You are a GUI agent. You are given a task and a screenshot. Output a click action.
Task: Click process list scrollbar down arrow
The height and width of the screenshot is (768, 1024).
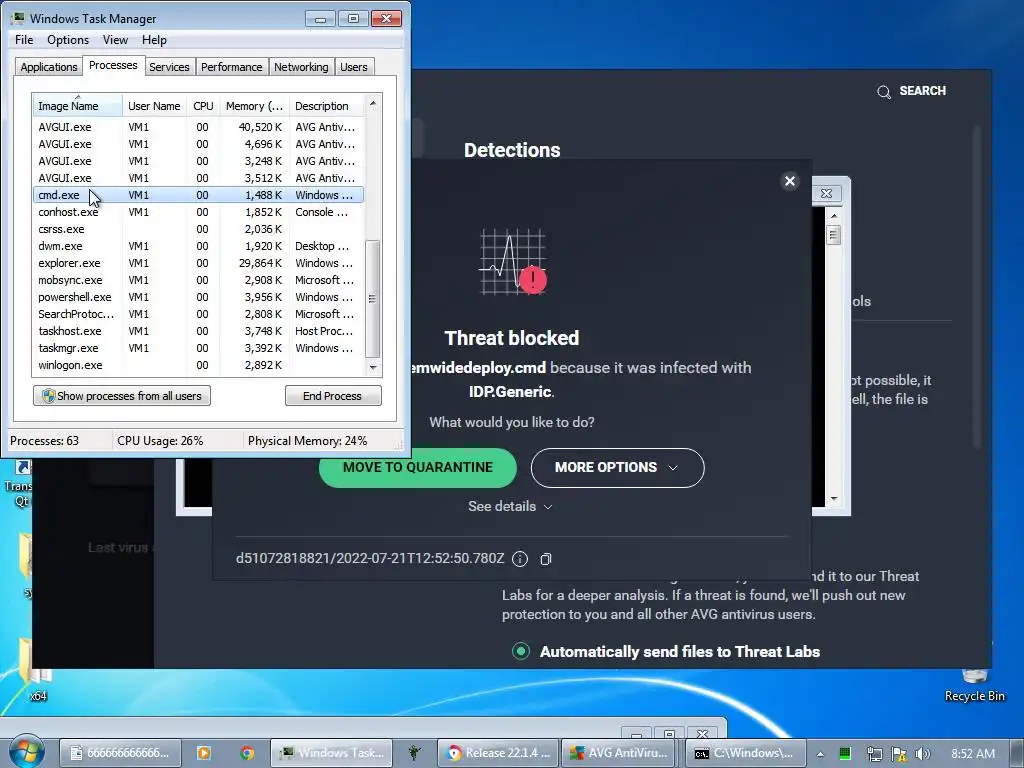373,368
